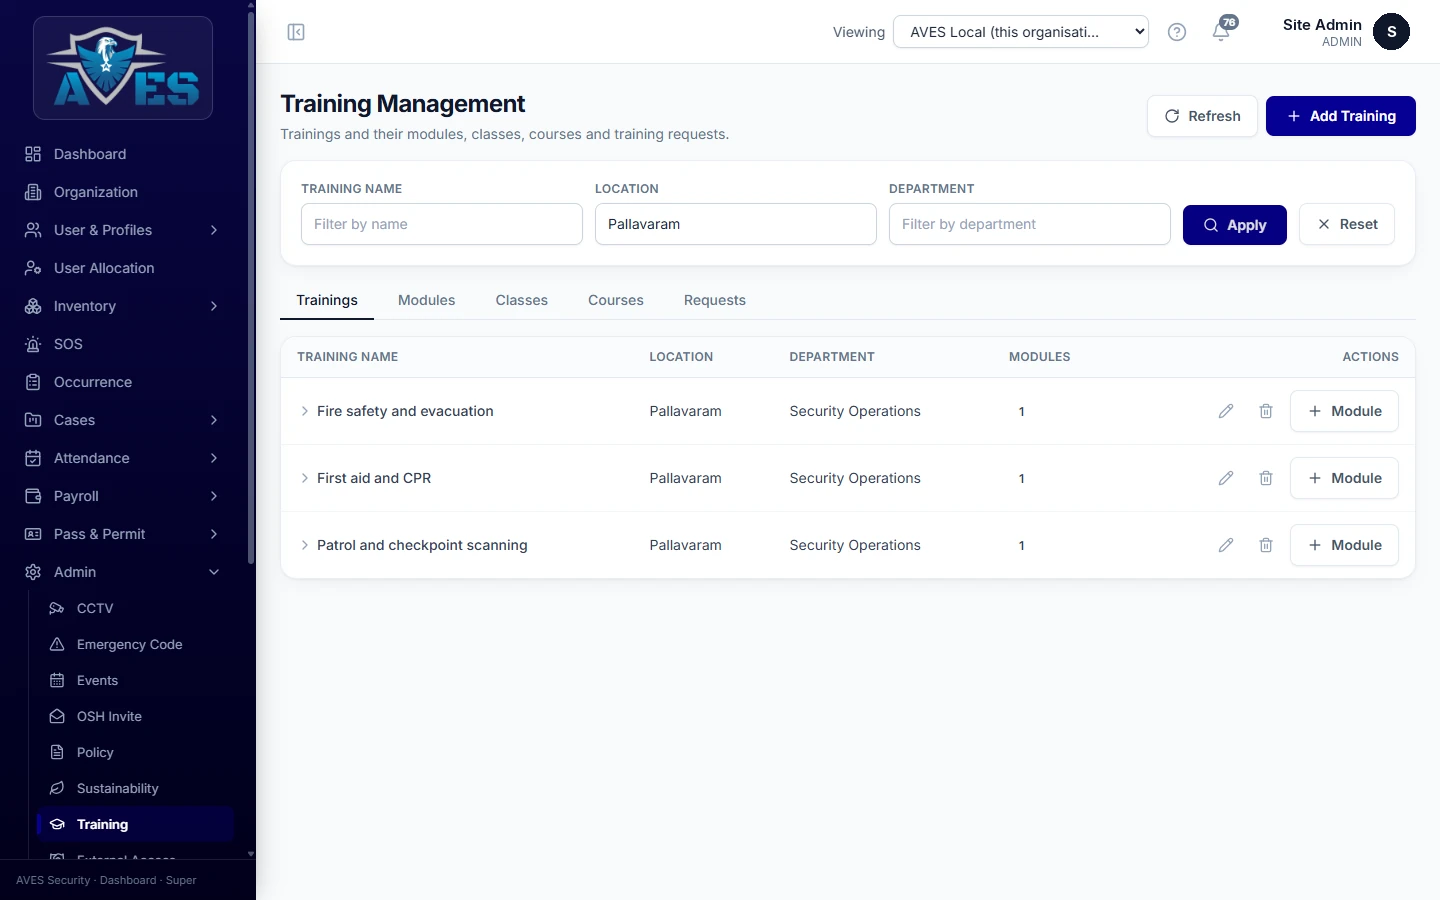Expand First aid and CPR row
This screenshot has width=1440, height=900.
point(305,478)
